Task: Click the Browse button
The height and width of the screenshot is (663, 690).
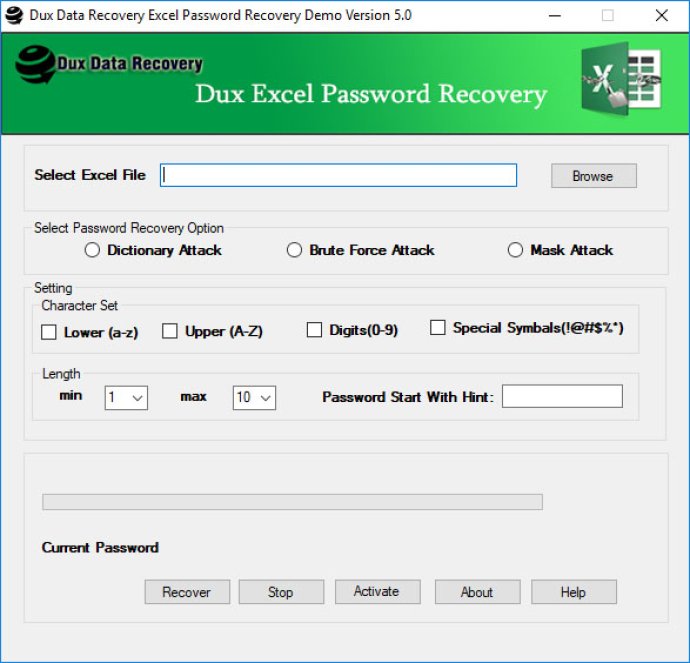Action: coord(594,176)
